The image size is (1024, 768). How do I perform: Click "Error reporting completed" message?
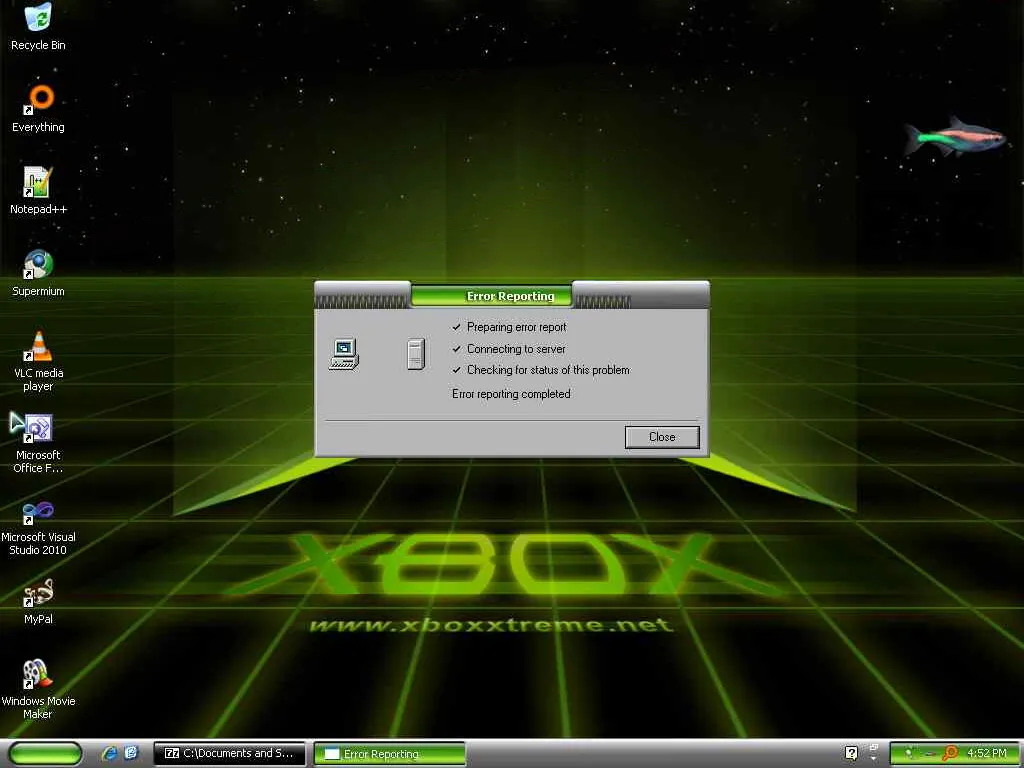[511, 394]
